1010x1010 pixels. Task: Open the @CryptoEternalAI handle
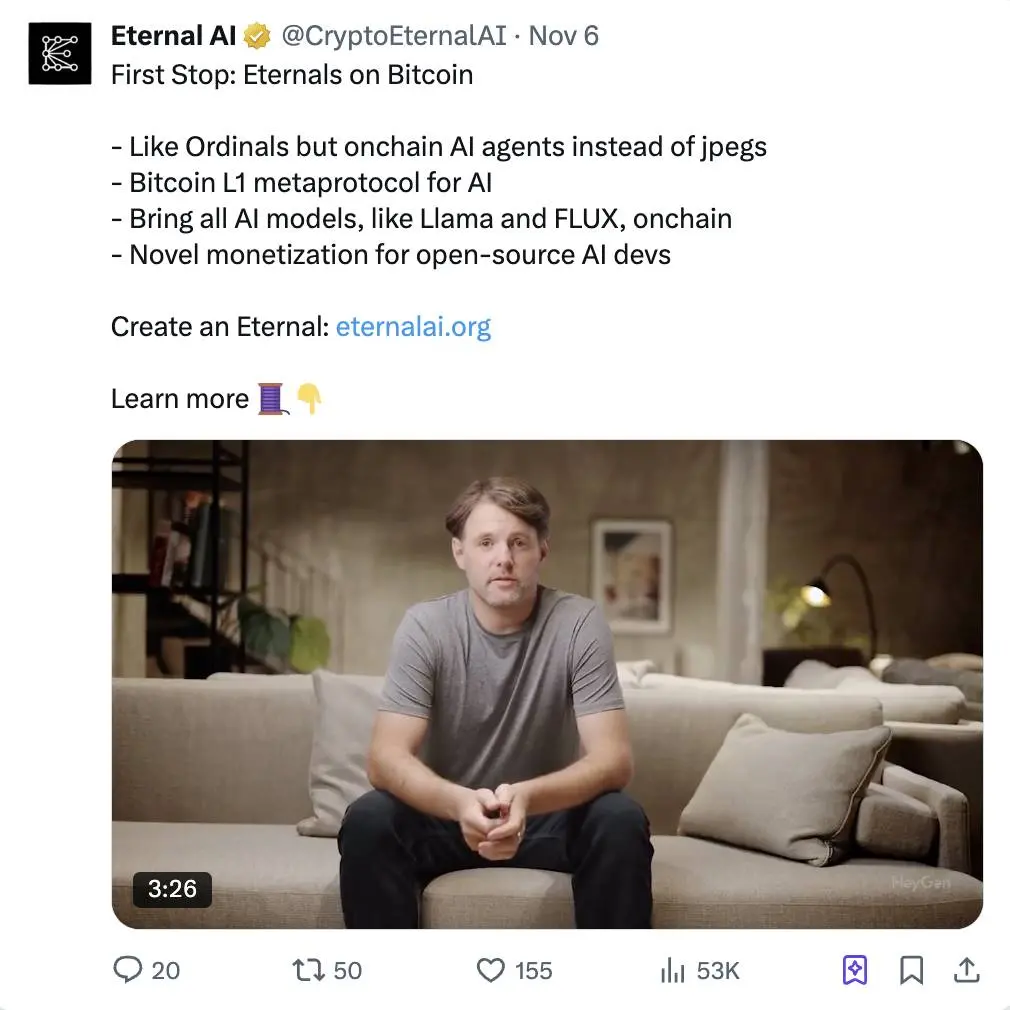392,36
